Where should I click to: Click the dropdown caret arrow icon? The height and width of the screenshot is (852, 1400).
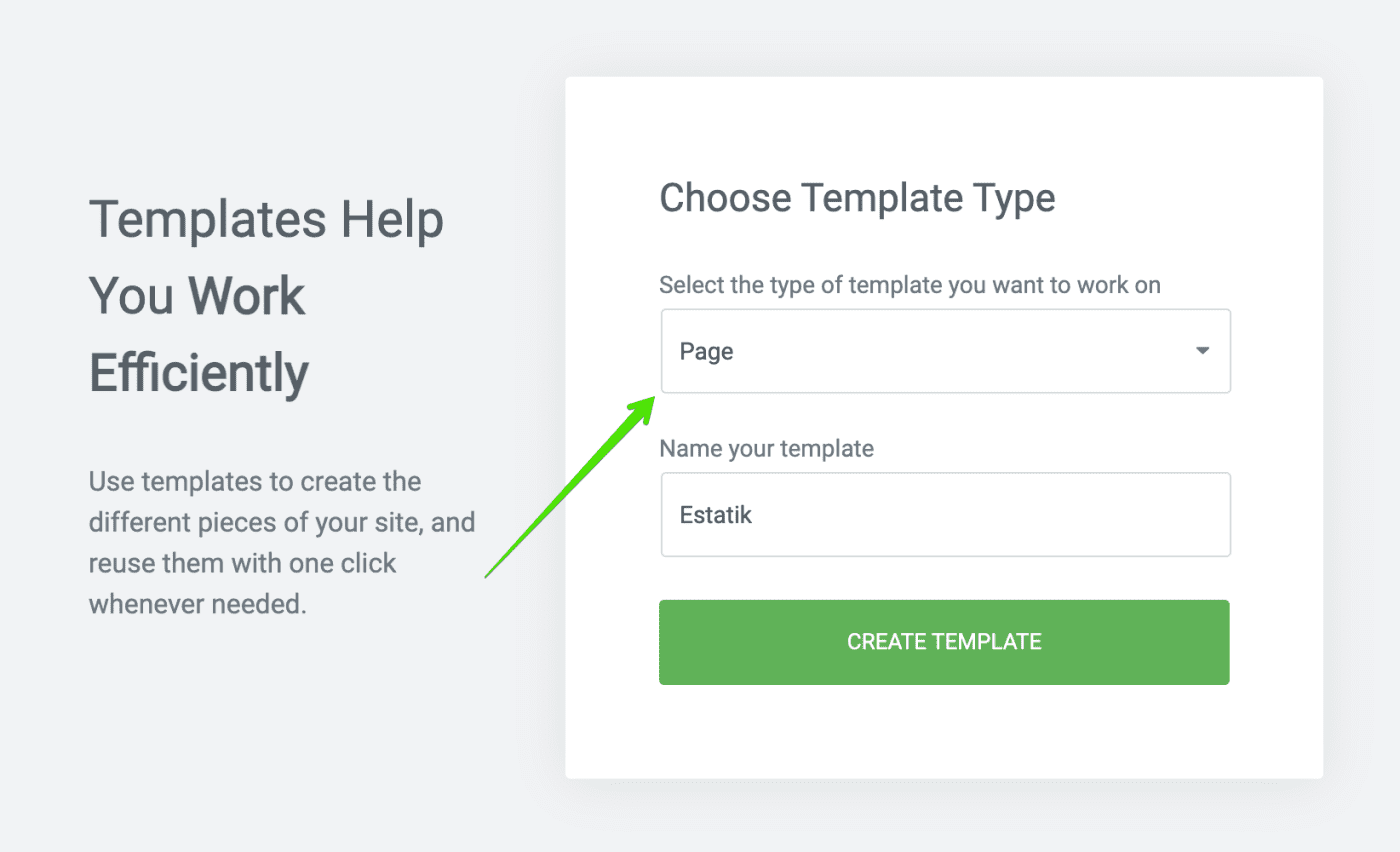[1202, 351]
